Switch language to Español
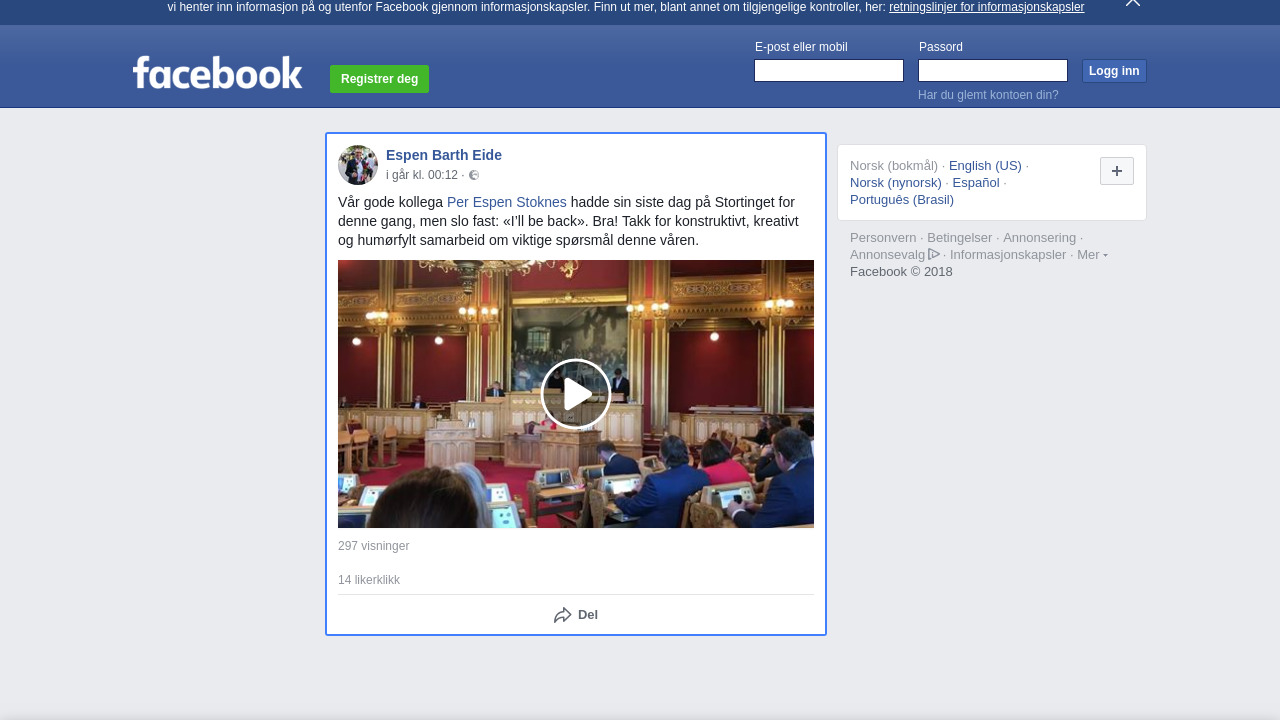 [x=976, y=183]
